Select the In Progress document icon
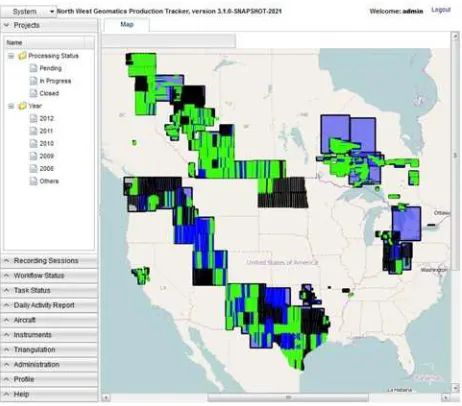Screen dimensions: 462x406 pyautogui.click(x=33, y=81)
